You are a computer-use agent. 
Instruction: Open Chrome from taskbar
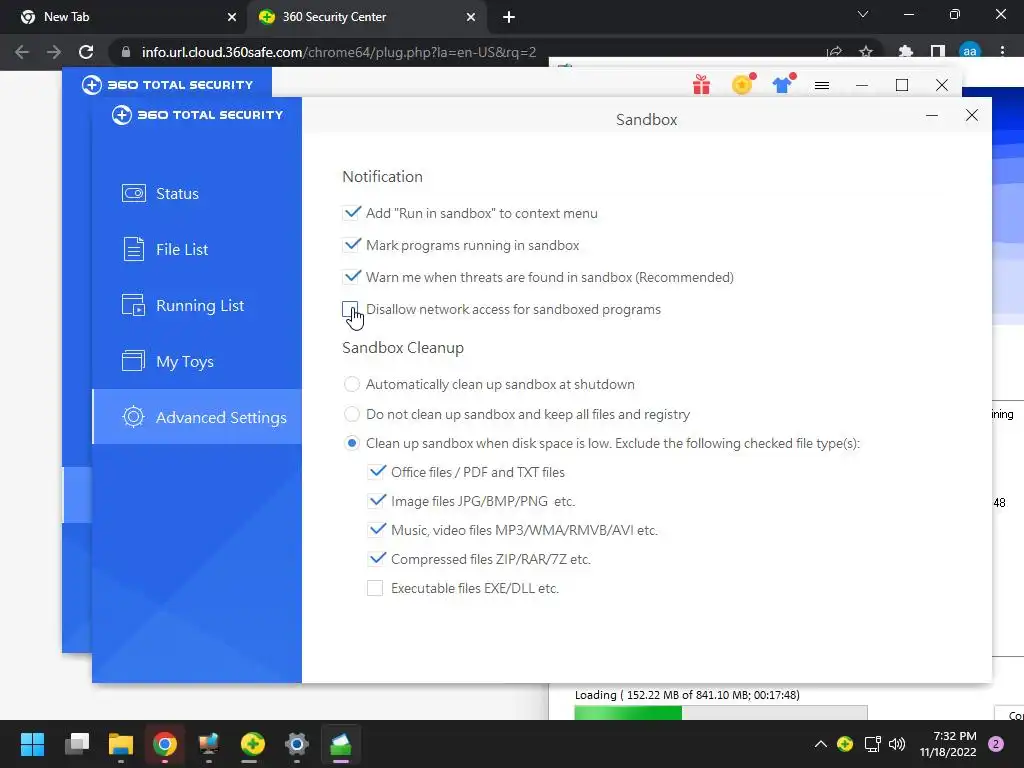coord(165,744)
